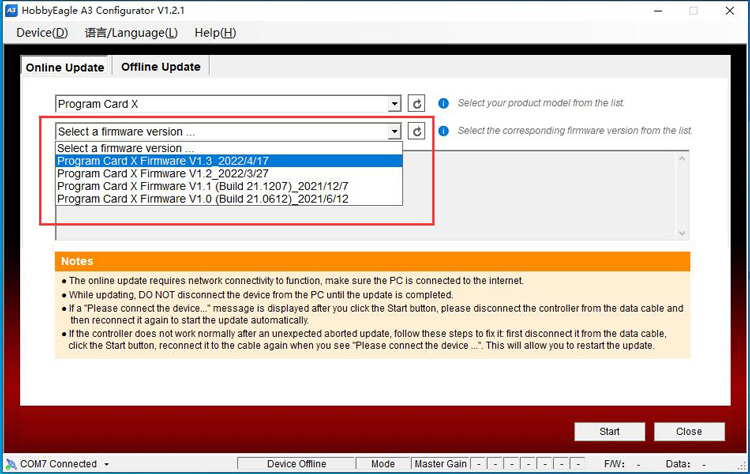Switch to the Offline Update tab
This screenshot has height=474, width=750.
pyautogui.click(x=161, y=67)
